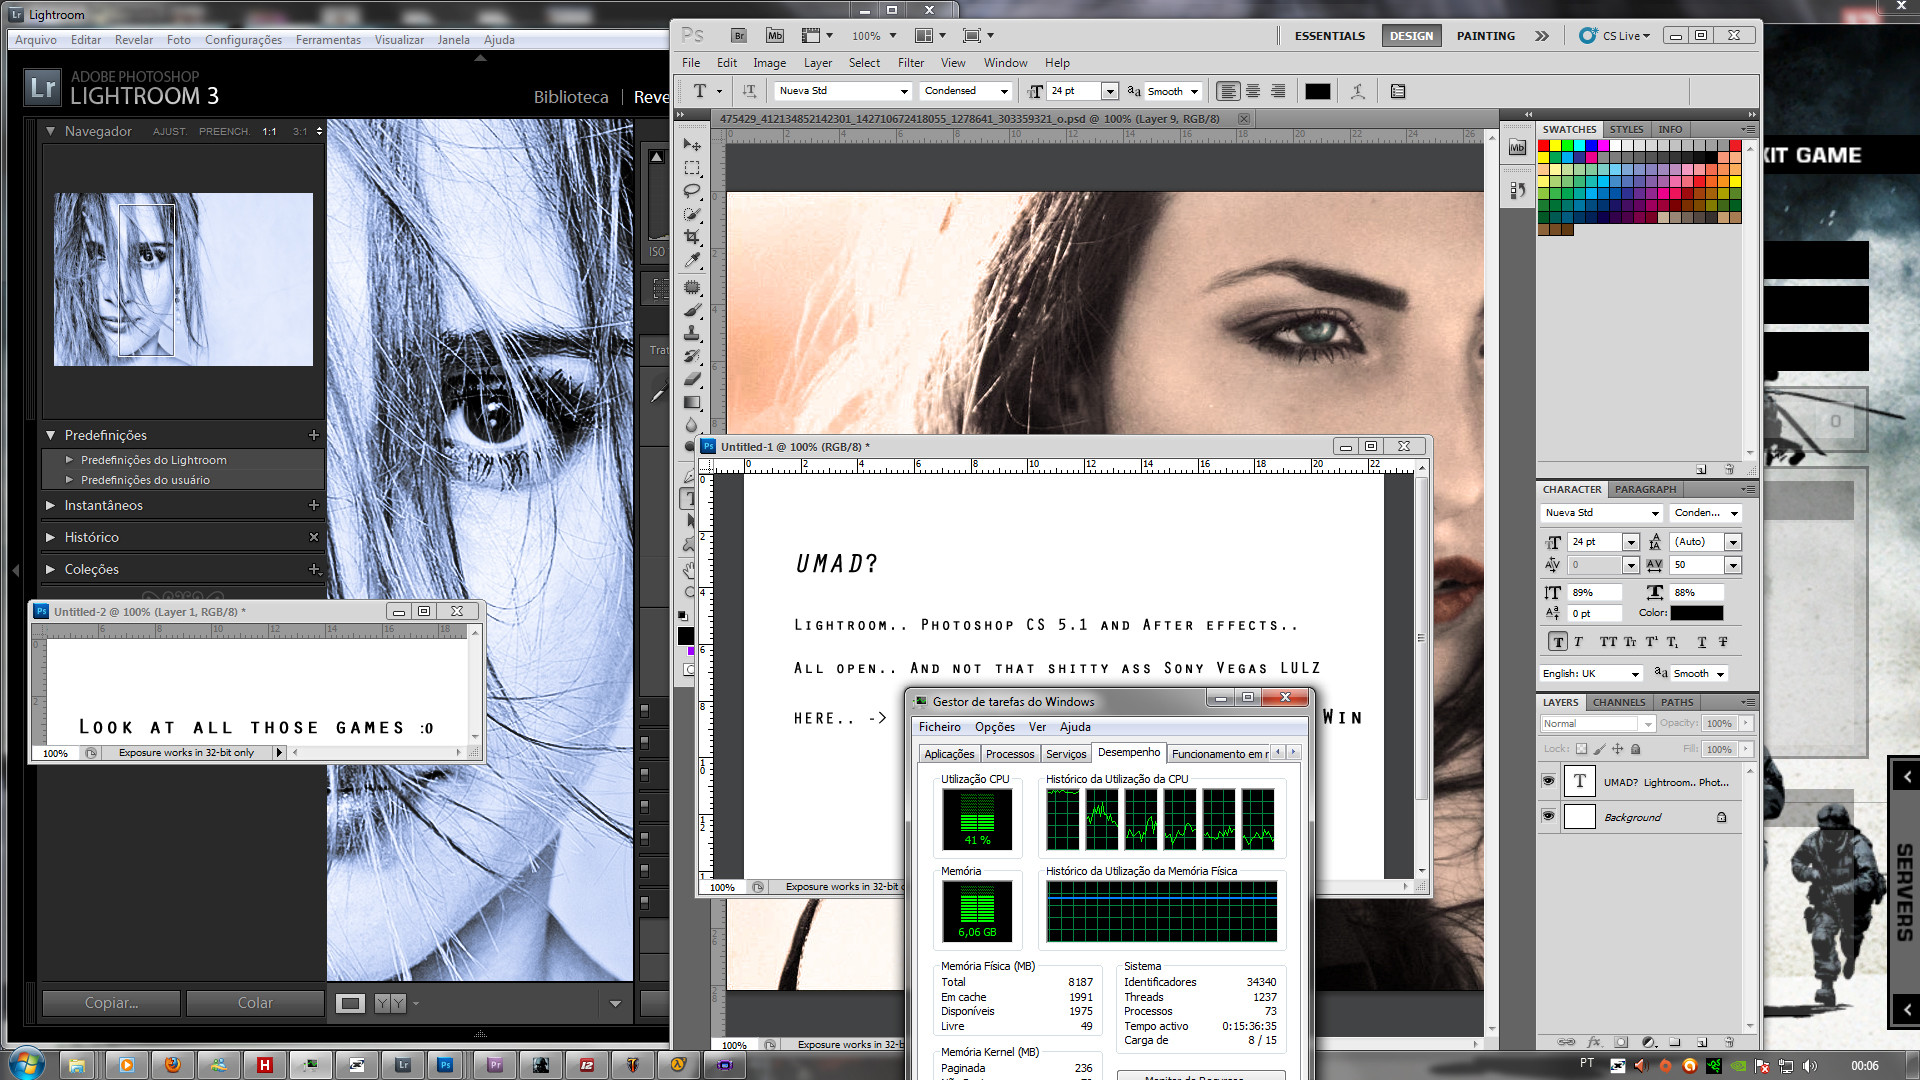Open the English: UK language dropdown

[x=1592, y=673]
